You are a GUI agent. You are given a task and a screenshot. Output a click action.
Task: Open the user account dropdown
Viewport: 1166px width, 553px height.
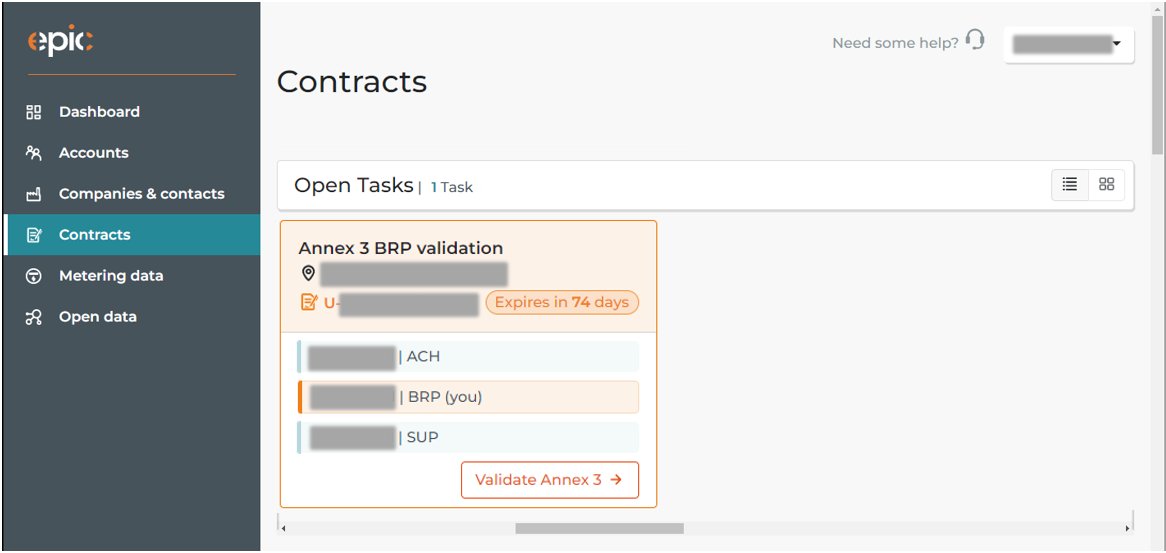click(1069, 45)
